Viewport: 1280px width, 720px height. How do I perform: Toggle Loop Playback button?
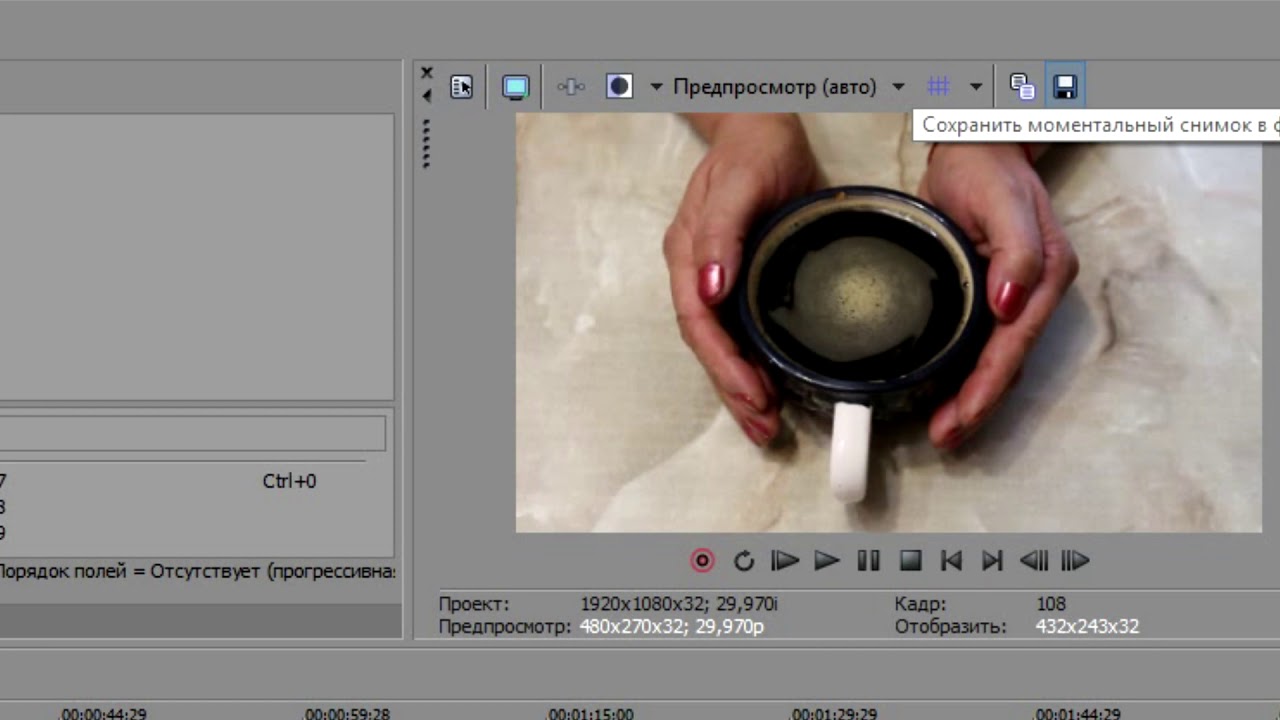tap(743, 561)
